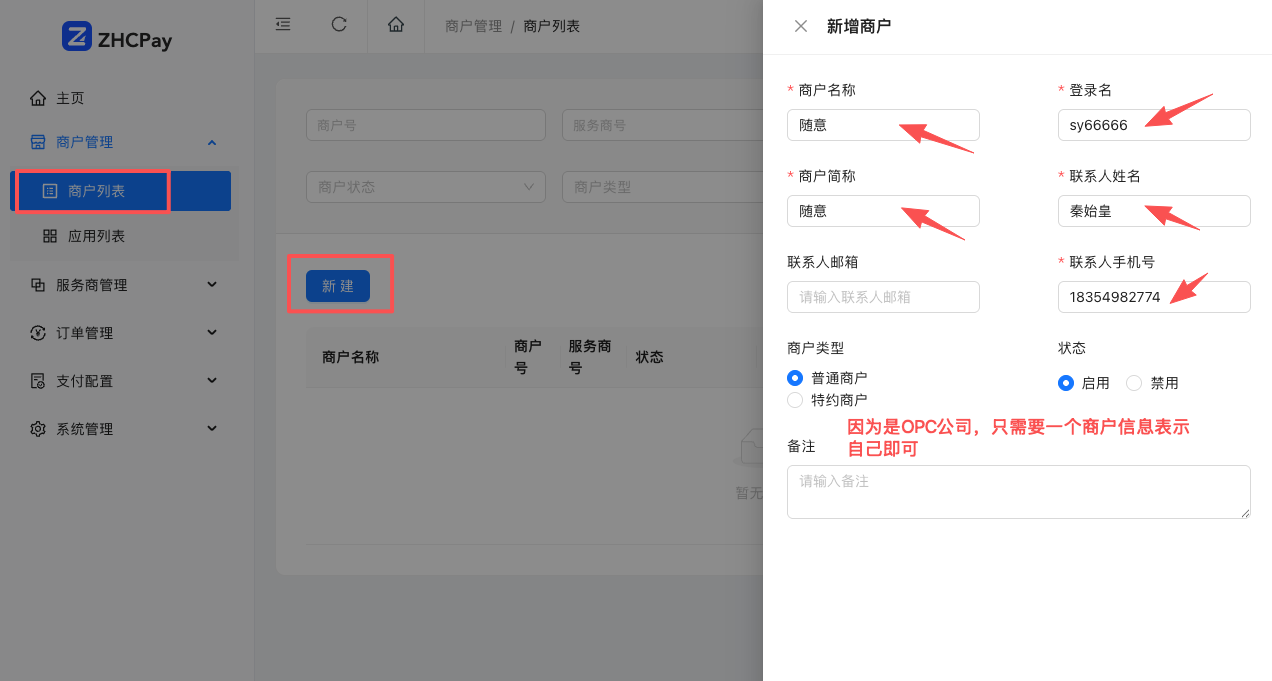Expand the 订单管理 menu chevron
This screenshot has height=681, width=1272.
[212, 333]
